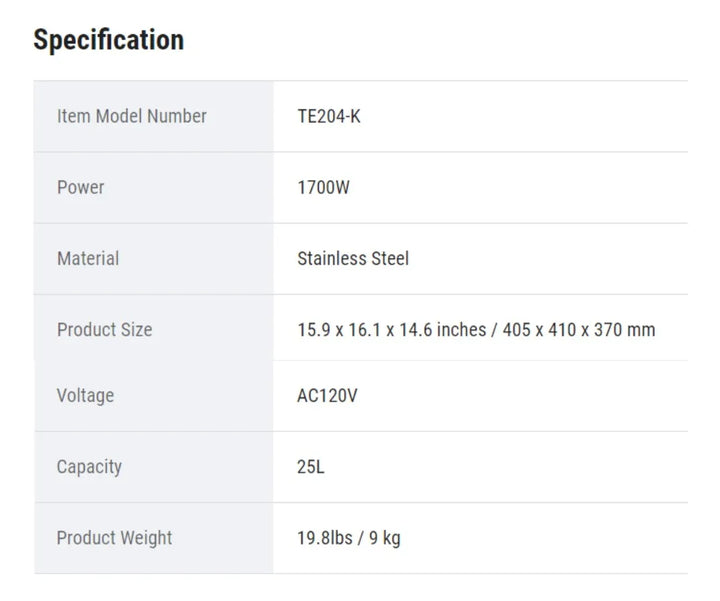Click the 25L capacity value

pyautogui.click(x=311, y=466)
